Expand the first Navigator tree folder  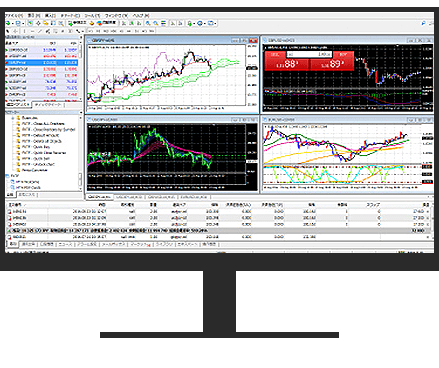click(13, 118)
